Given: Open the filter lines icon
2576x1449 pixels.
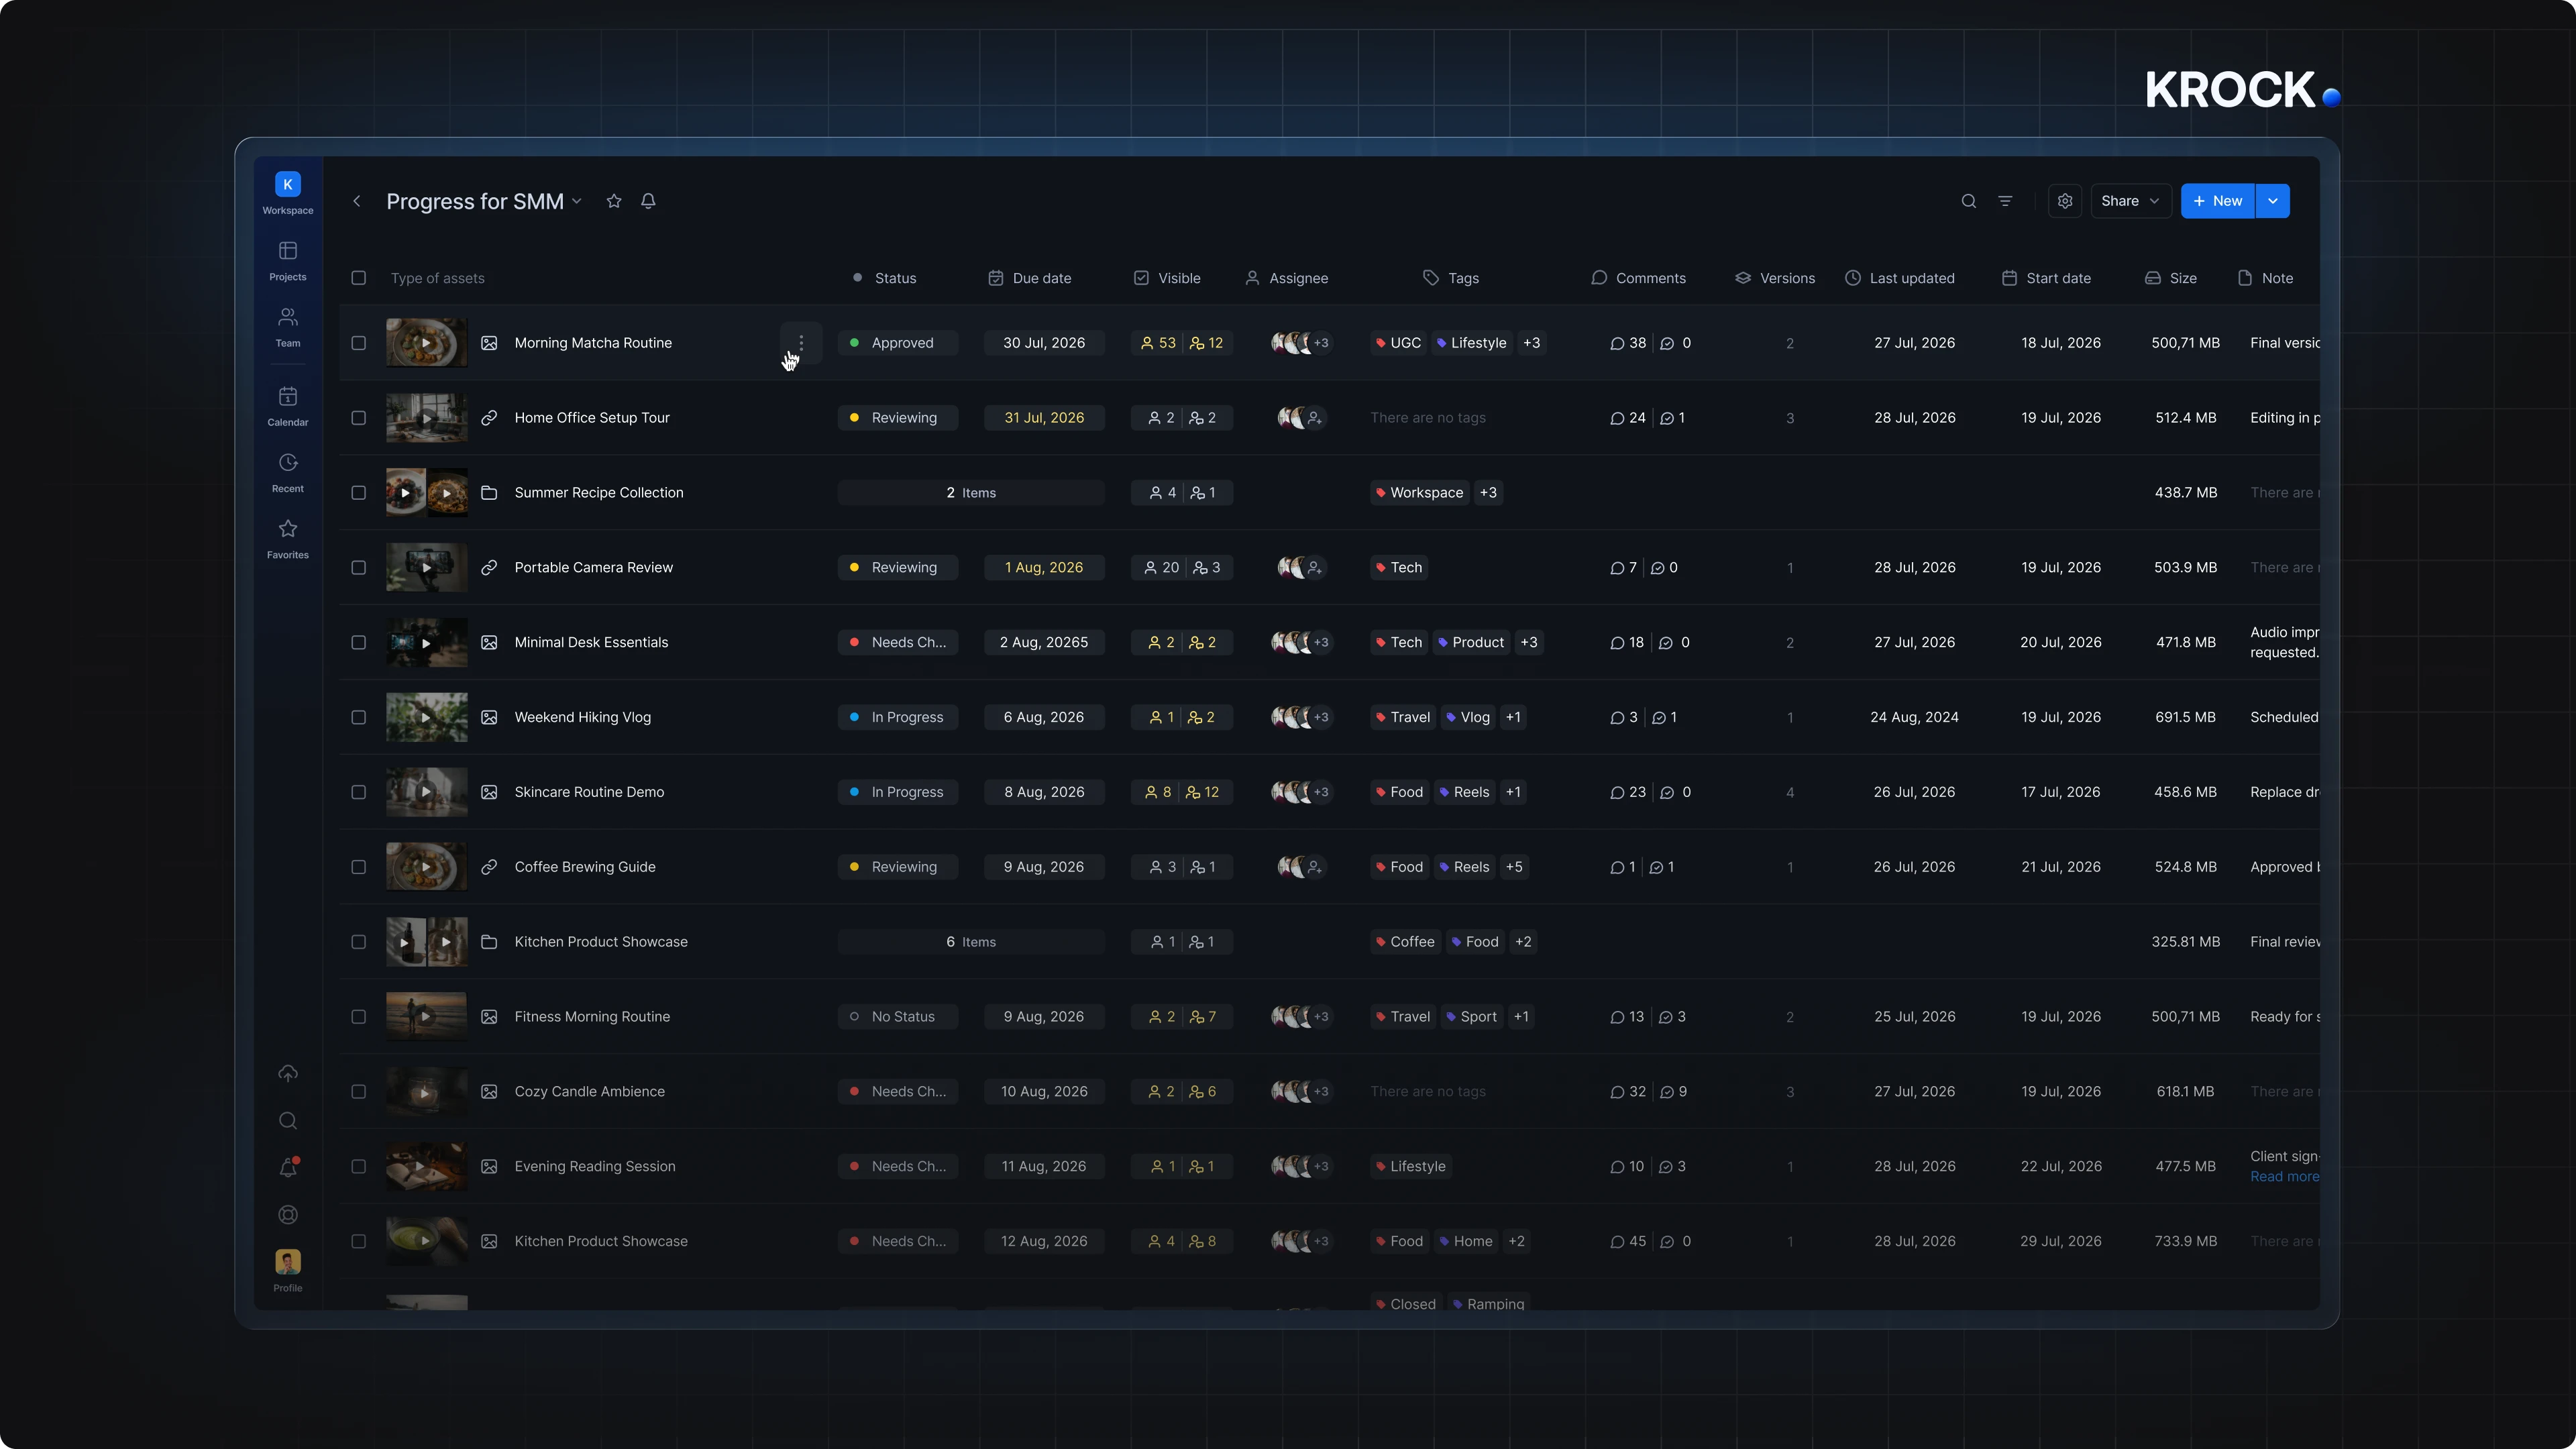Looking at the screenshot, I should tap(2005, 201).
